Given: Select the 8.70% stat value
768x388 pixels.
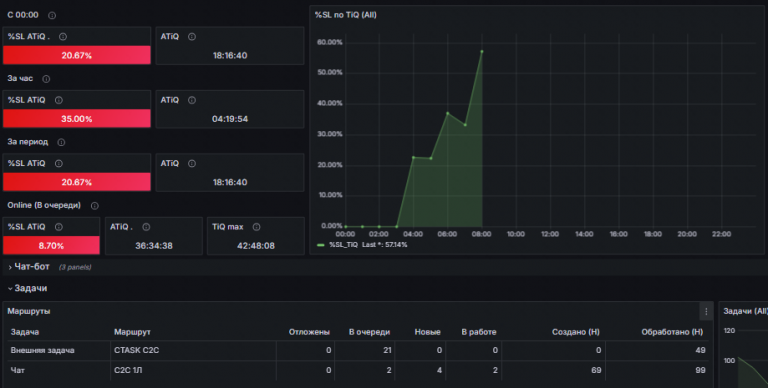Looking at the screenshot, I should click(x=51, y=245).
